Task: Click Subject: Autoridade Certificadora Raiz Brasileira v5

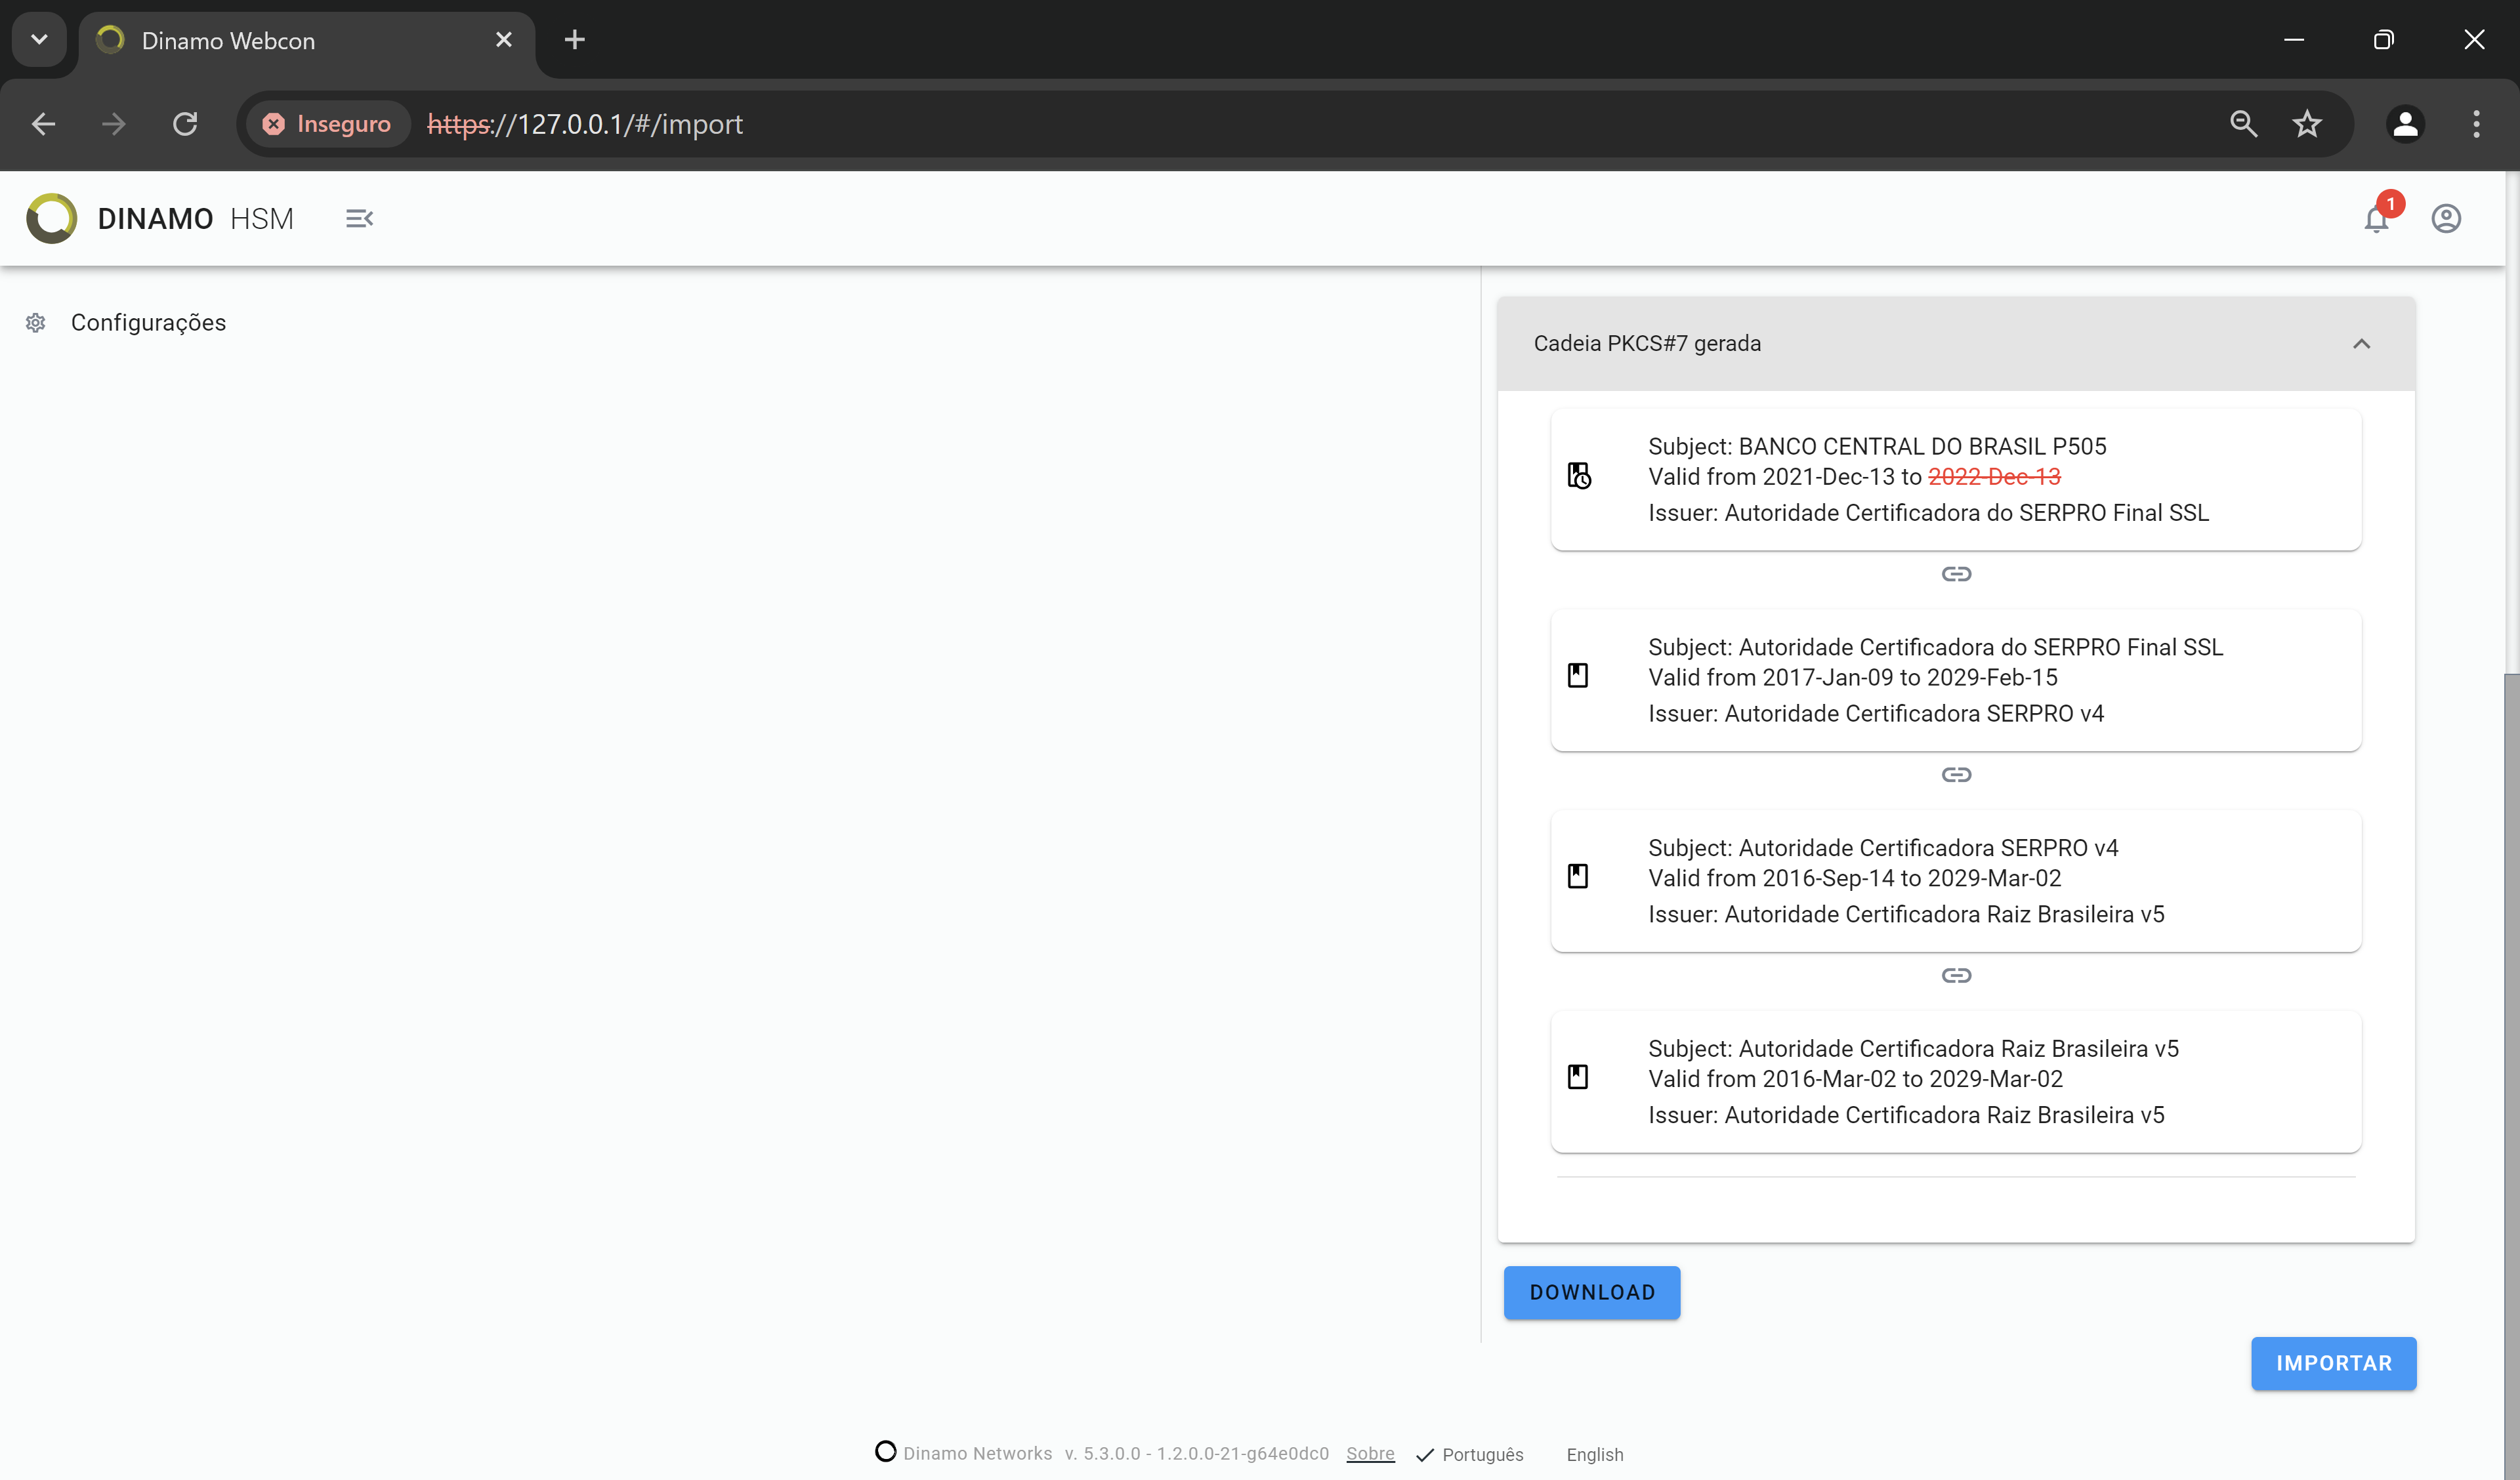Action: click(x=1913, y=1049)
